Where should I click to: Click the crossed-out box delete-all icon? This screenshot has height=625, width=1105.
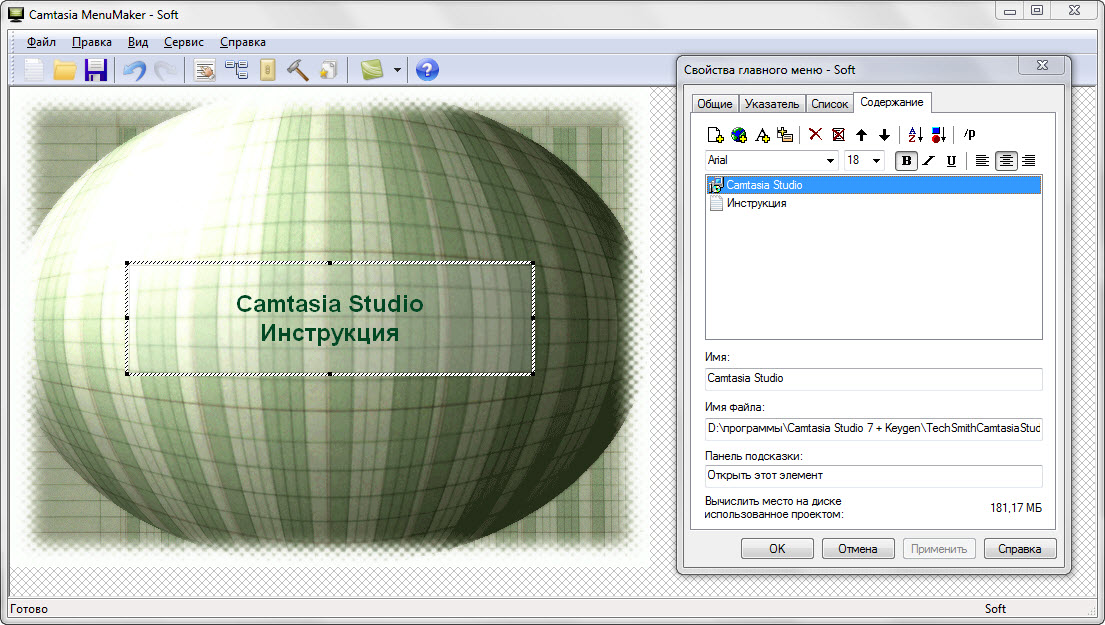[839, 135]
